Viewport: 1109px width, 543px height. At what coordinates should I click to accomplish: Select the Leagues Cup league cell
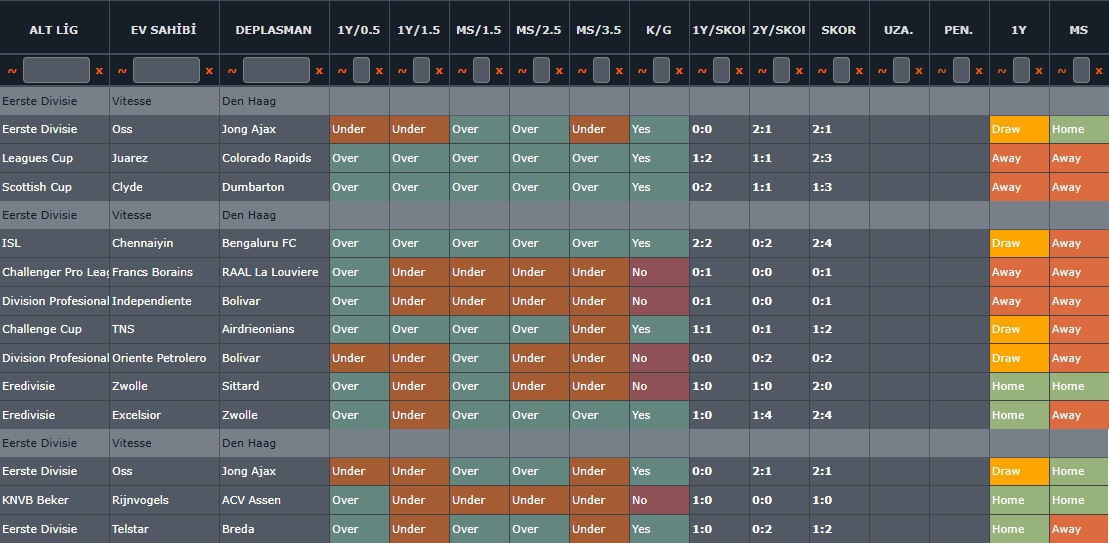(54, 158)
